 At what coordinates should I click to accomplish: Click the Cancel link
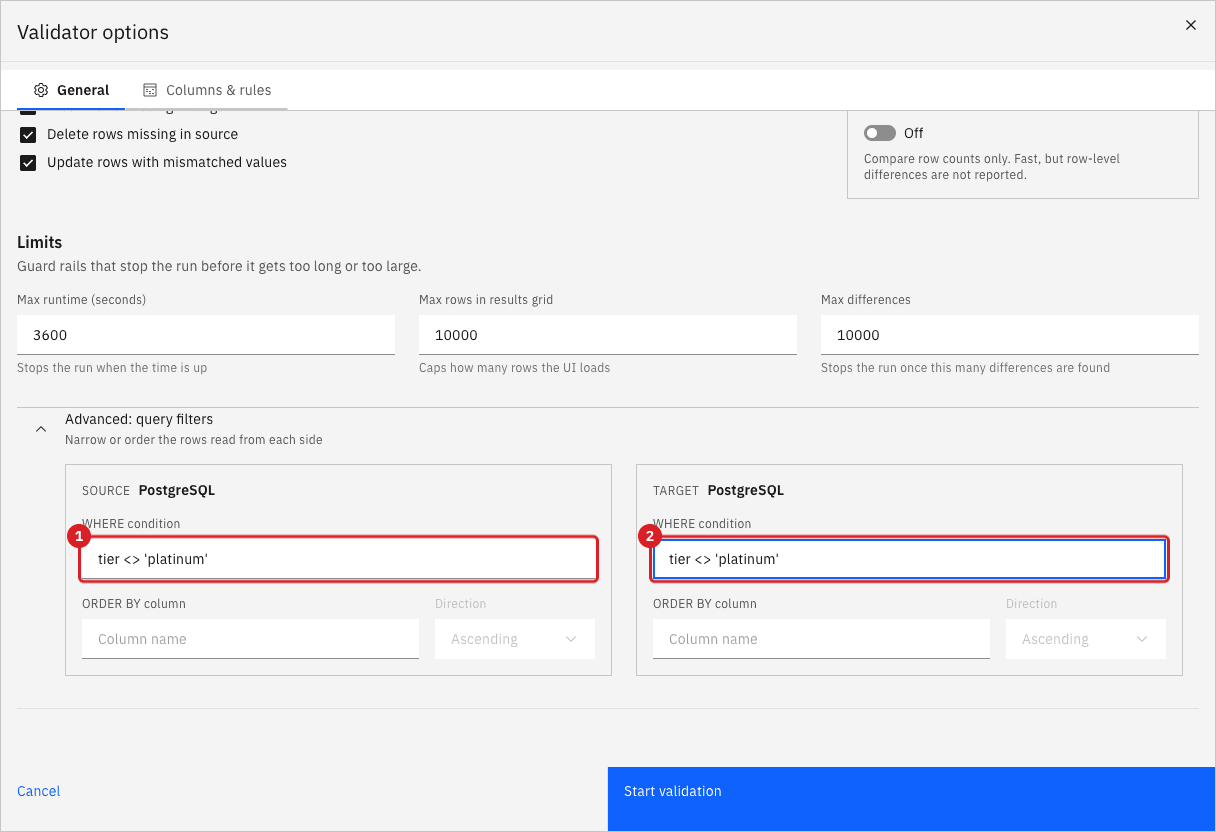tap(39, 791)
